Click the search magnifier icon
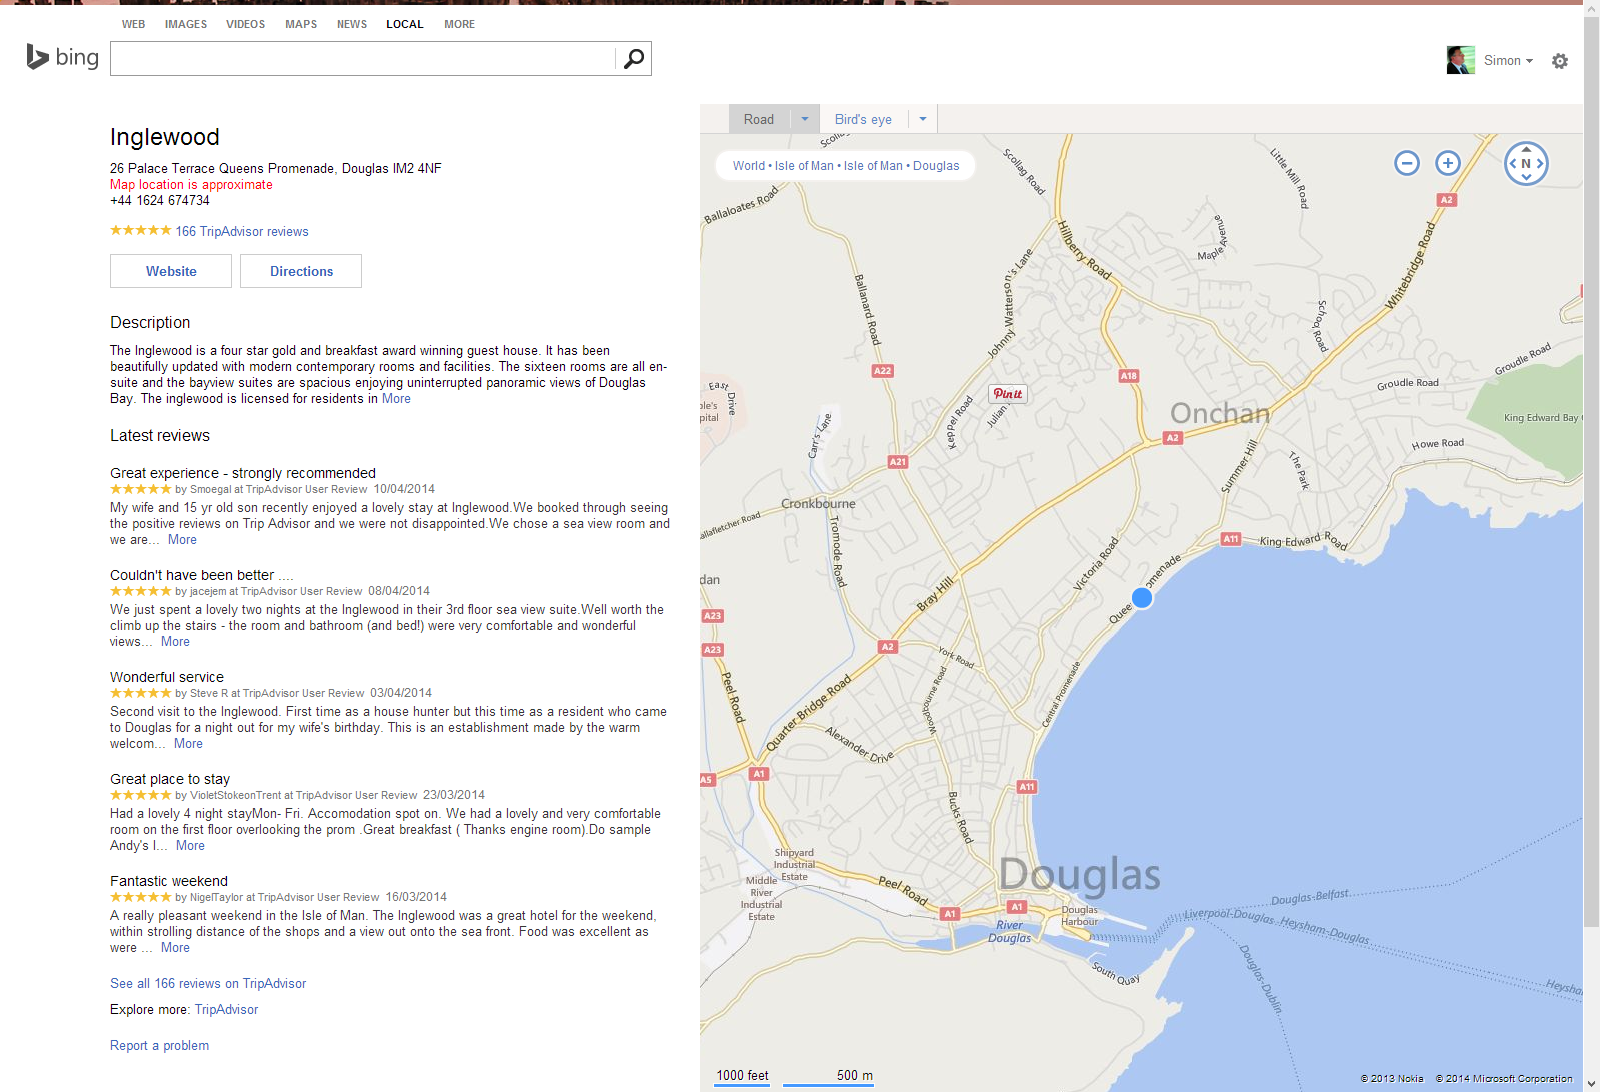 click(x=633, y=58)
